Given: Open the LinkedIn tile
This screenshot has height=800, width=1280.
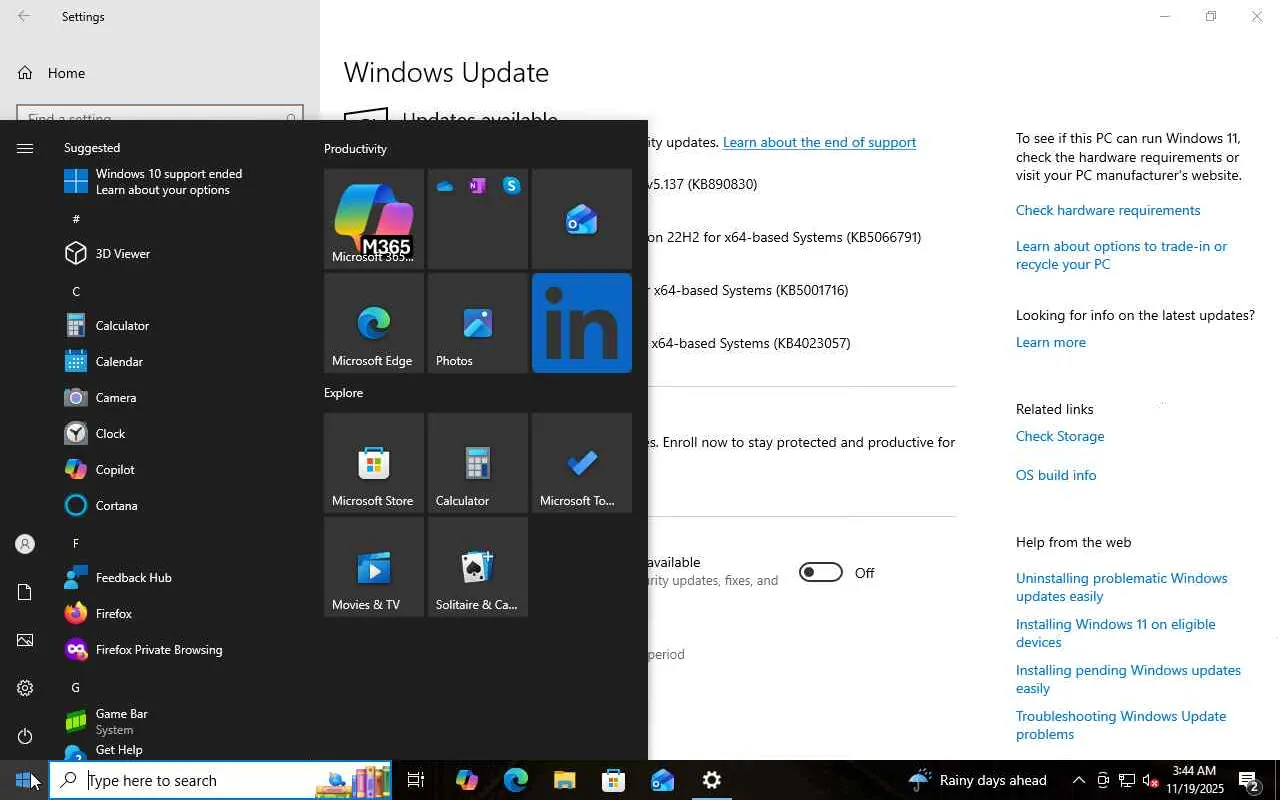Looking at the screenshot, I should tap(582, 323).
